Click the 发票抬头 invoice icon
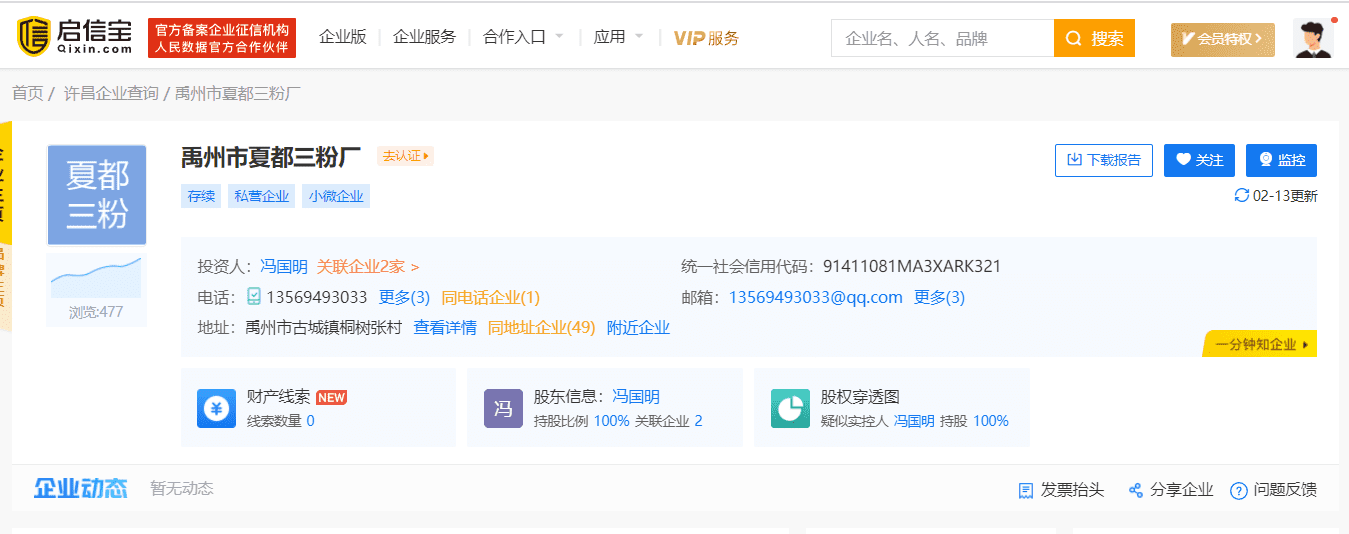The image size is (1349, 534). click(1025, 490)
